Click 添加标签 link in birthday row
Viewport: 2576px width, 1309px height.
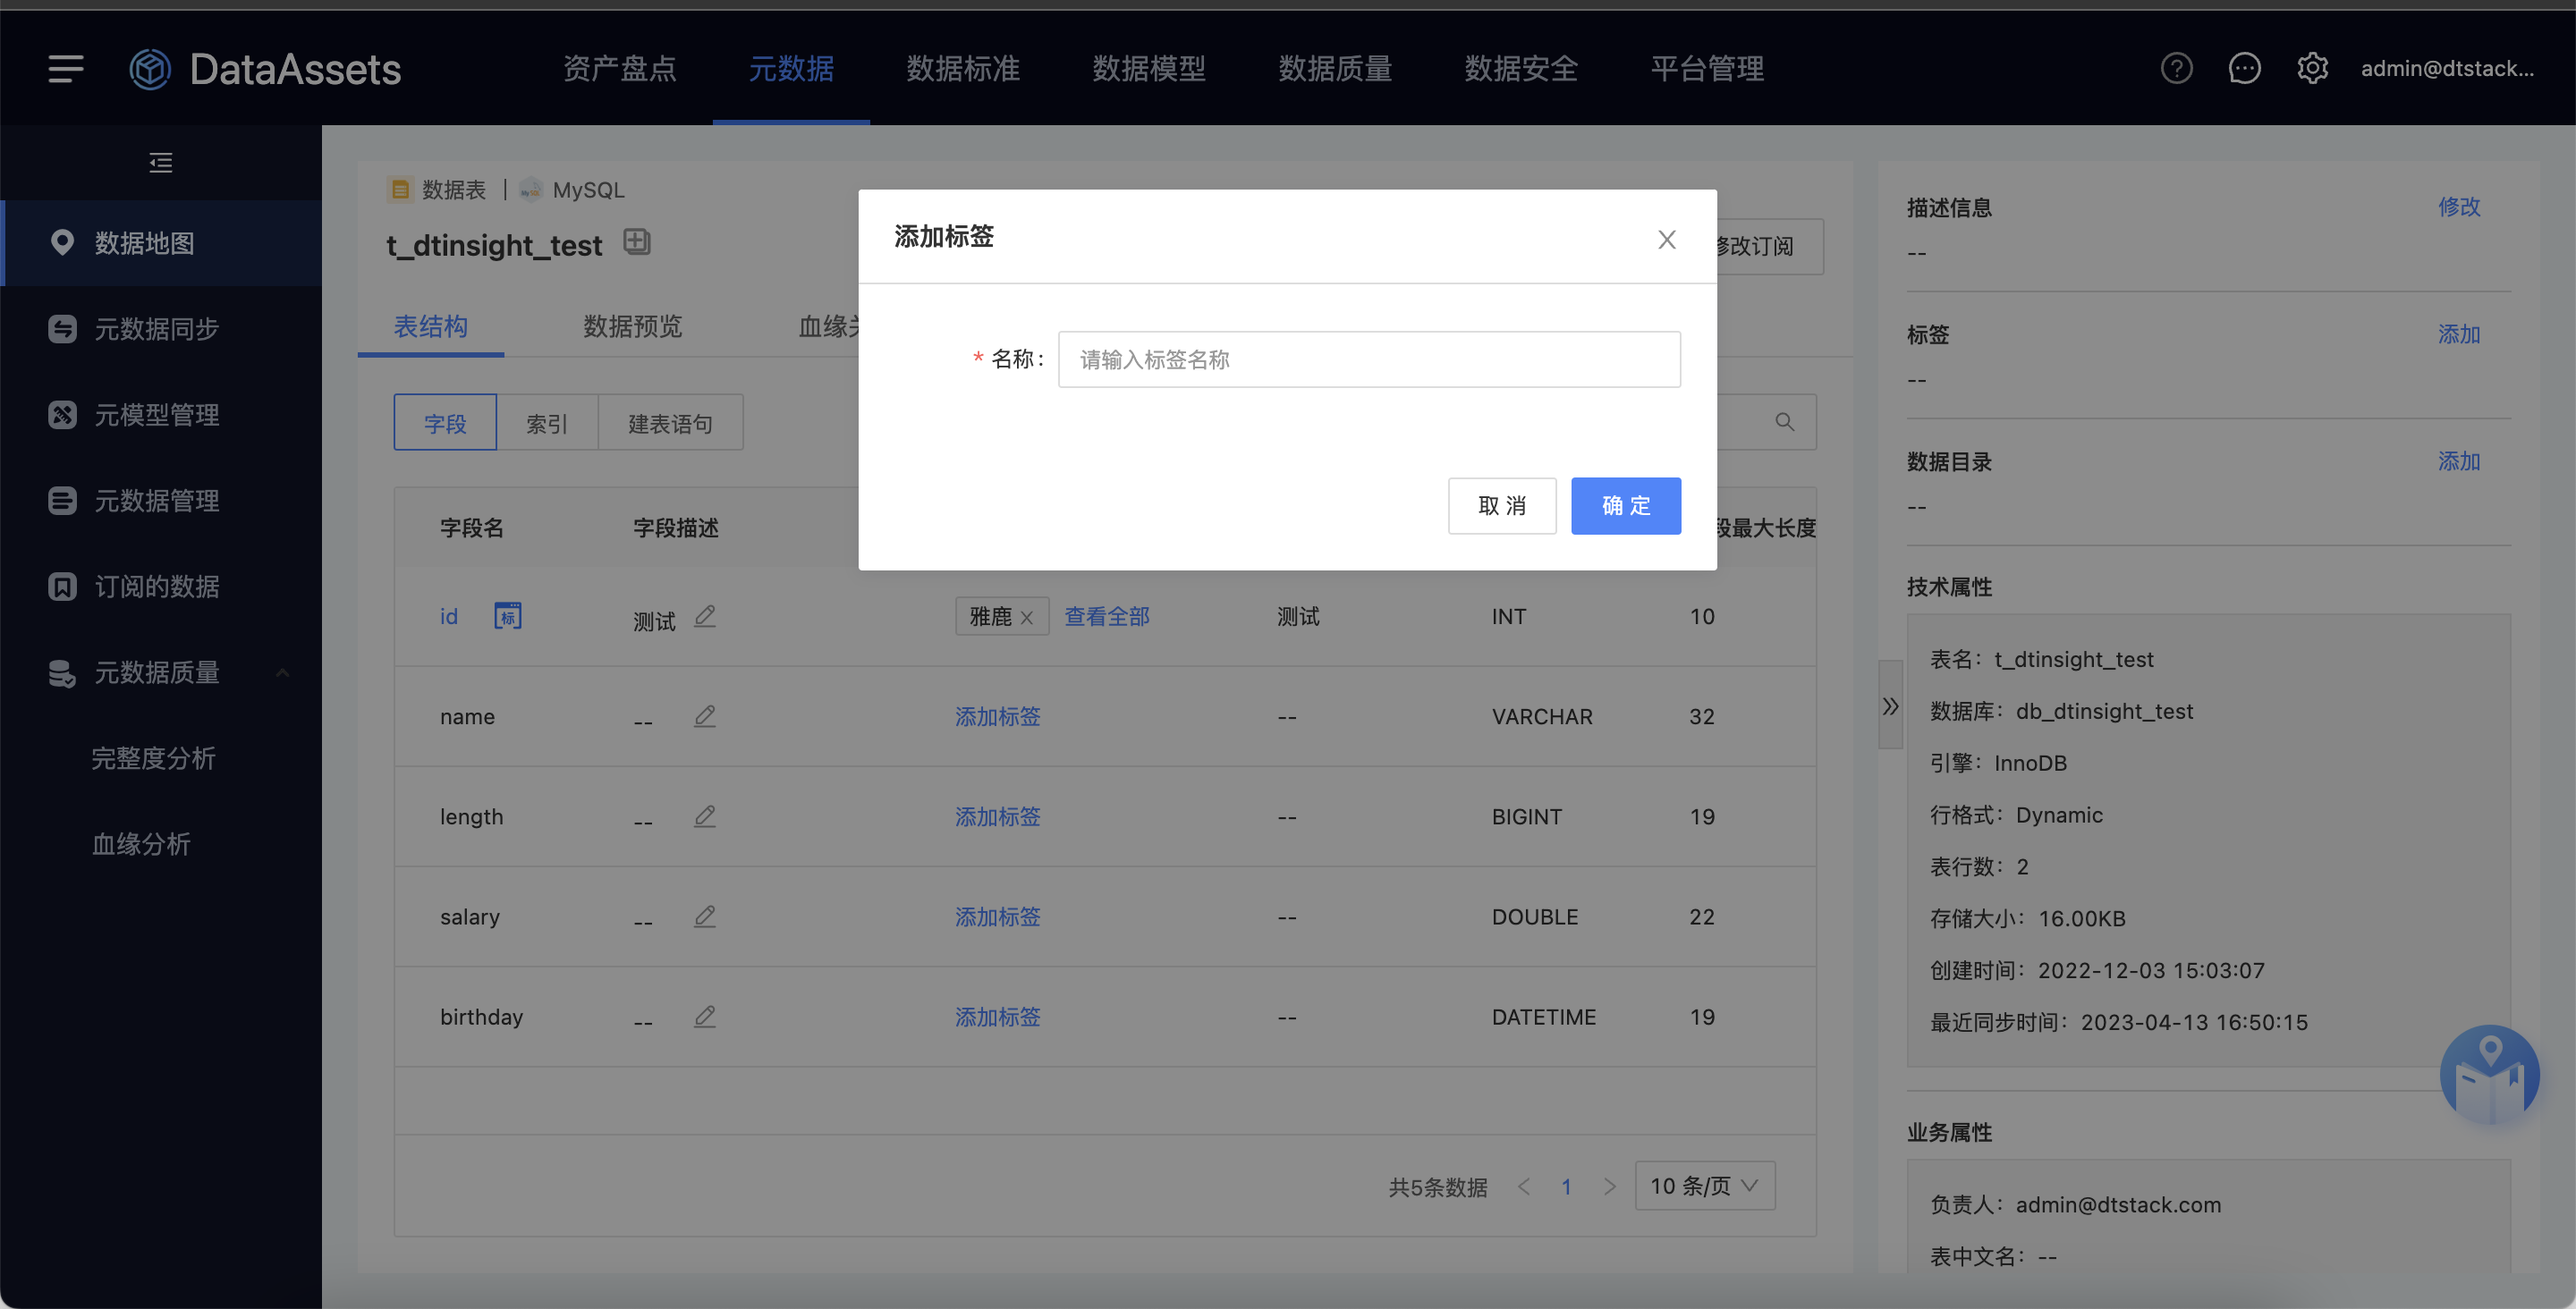point(998,1016)
